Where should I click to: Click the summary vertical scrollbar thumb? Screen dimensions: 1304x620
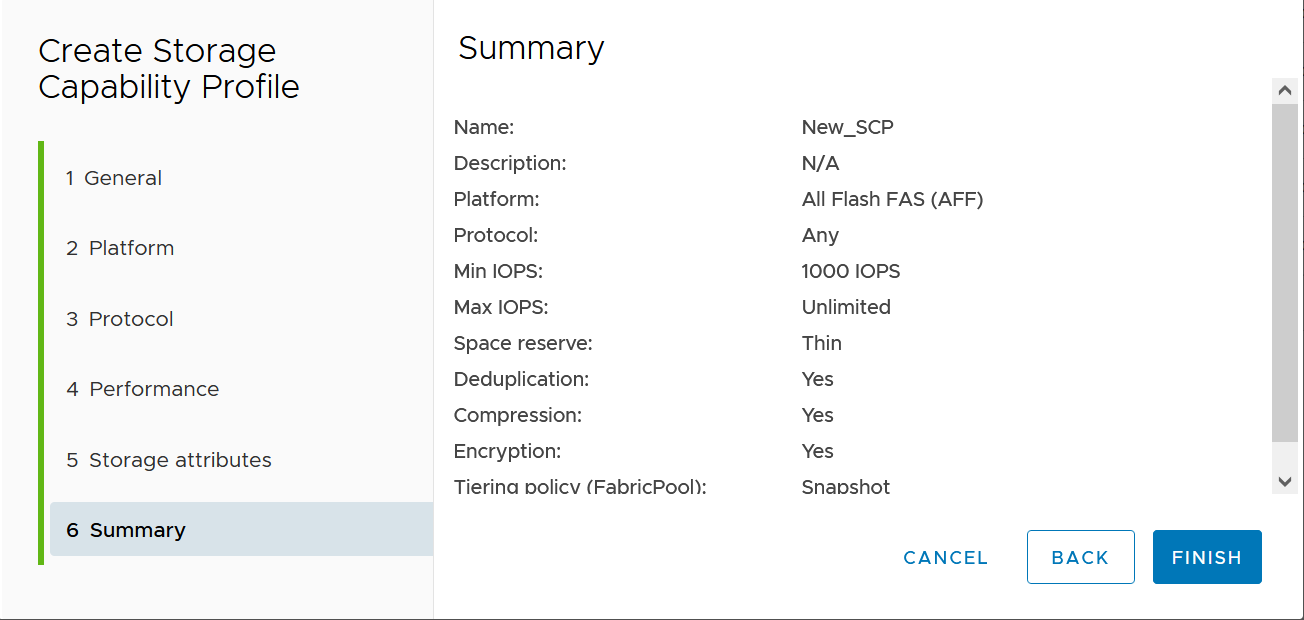click(1285, 270)
